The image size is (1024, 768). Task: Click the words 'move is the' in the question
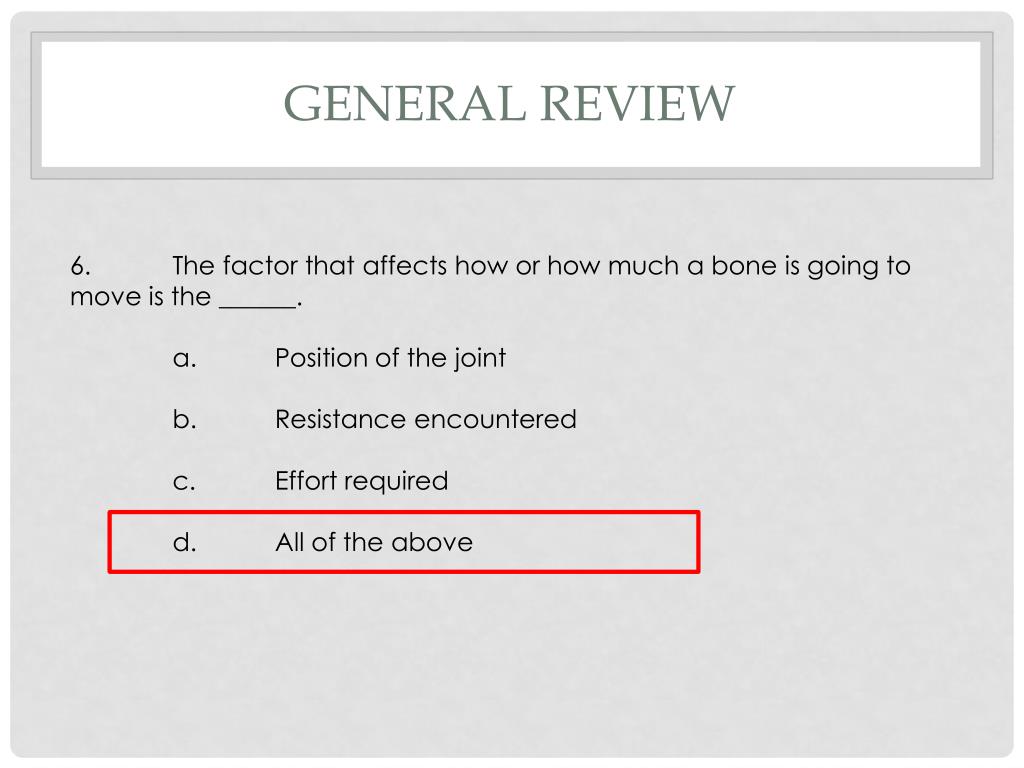(x=140, y=296)
